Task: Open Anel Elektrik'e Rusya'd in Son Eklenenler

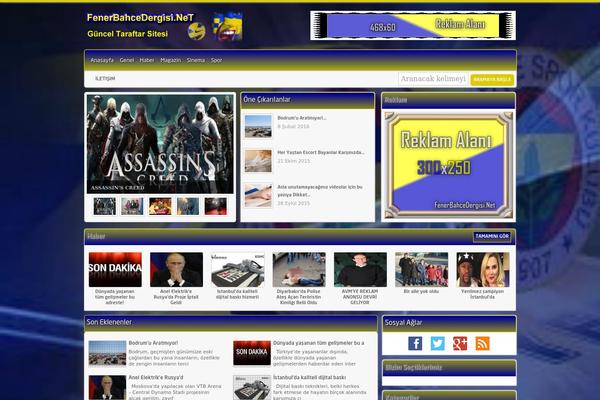Action: [x=156, y=377]
